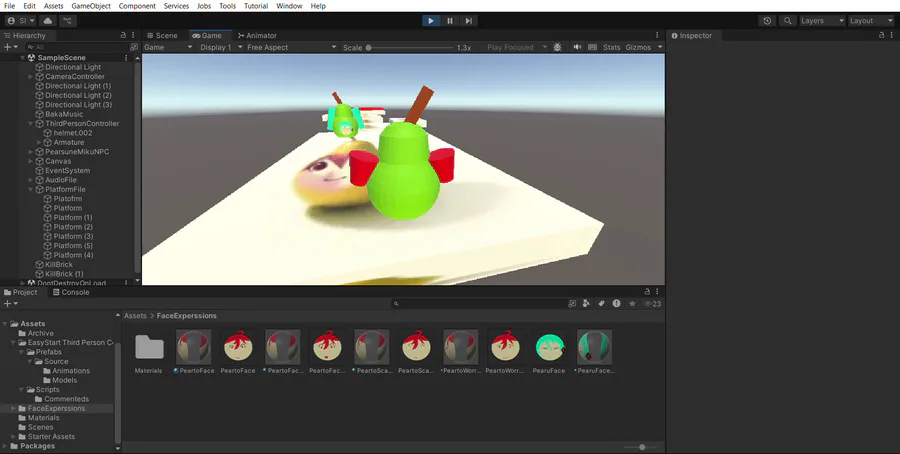This screenshot has width=900, height=454.
Task: Click the Step frame button
Action: (x=469, y=21)
